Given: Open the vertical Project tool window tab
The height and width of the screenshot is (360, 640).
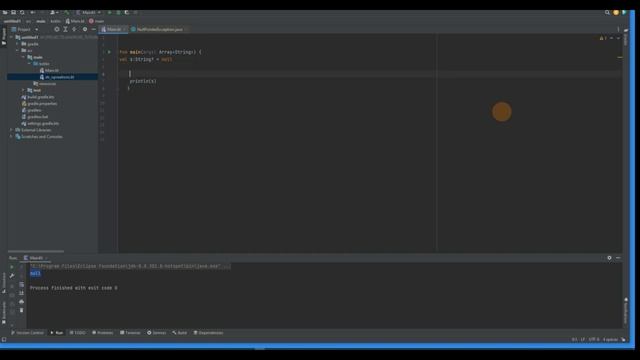Looking at the screenshot, I should [4, 37].
